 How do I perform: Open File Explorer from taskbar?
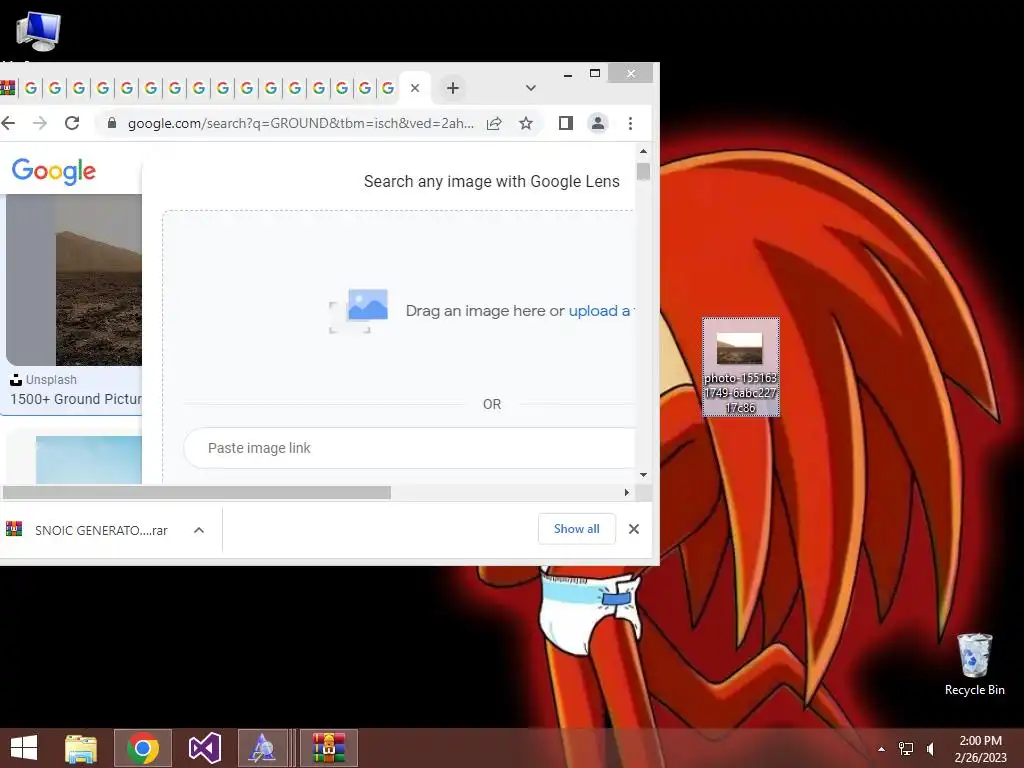81,748
